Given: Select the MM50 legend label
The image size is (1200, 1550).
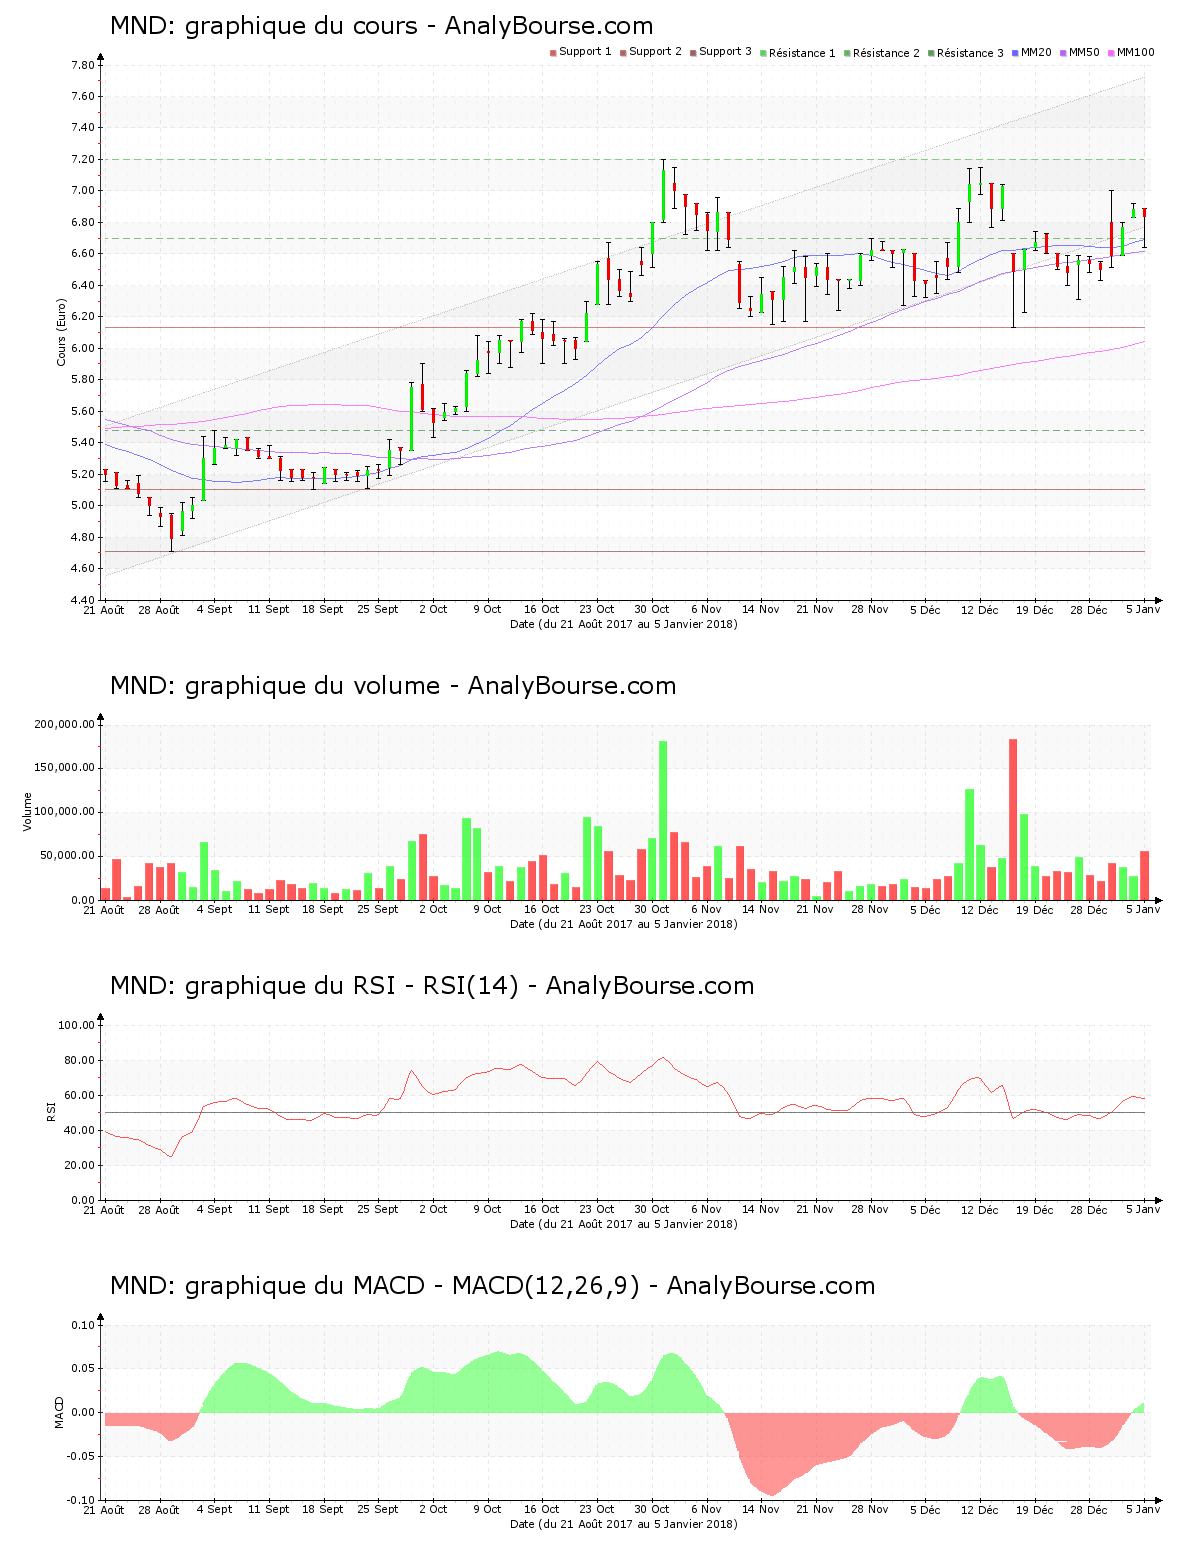Looking at the screenshot, I should [x=1084, y=52].
